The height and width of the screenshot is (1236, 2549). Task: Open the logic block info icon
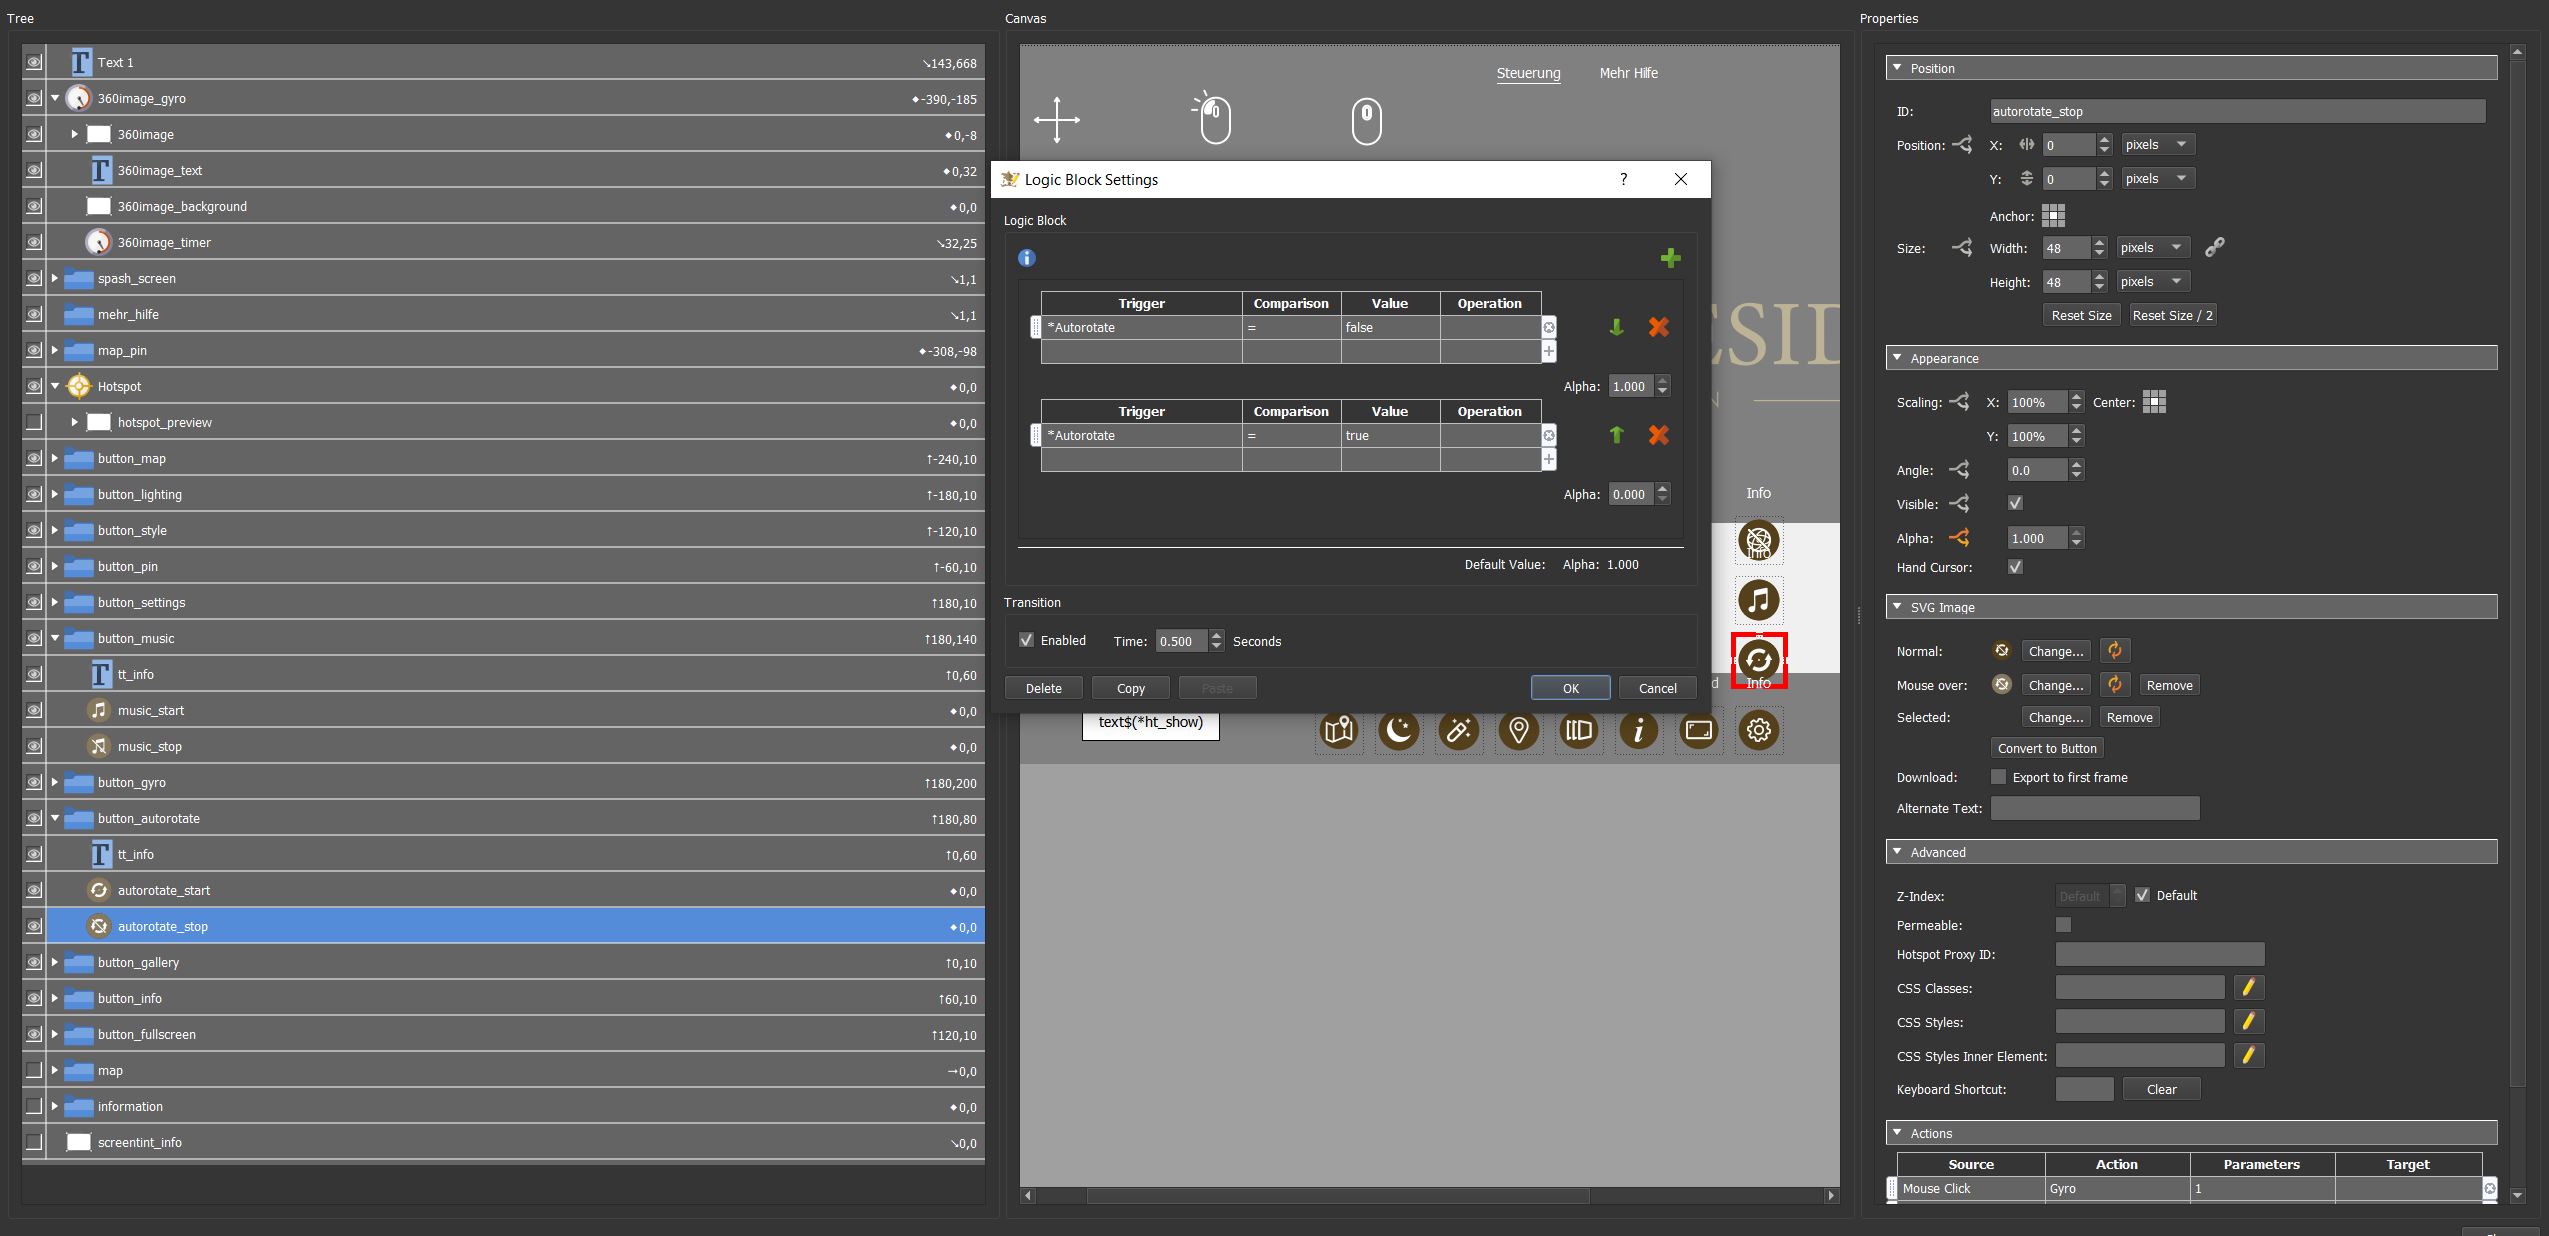[1026, 258]
